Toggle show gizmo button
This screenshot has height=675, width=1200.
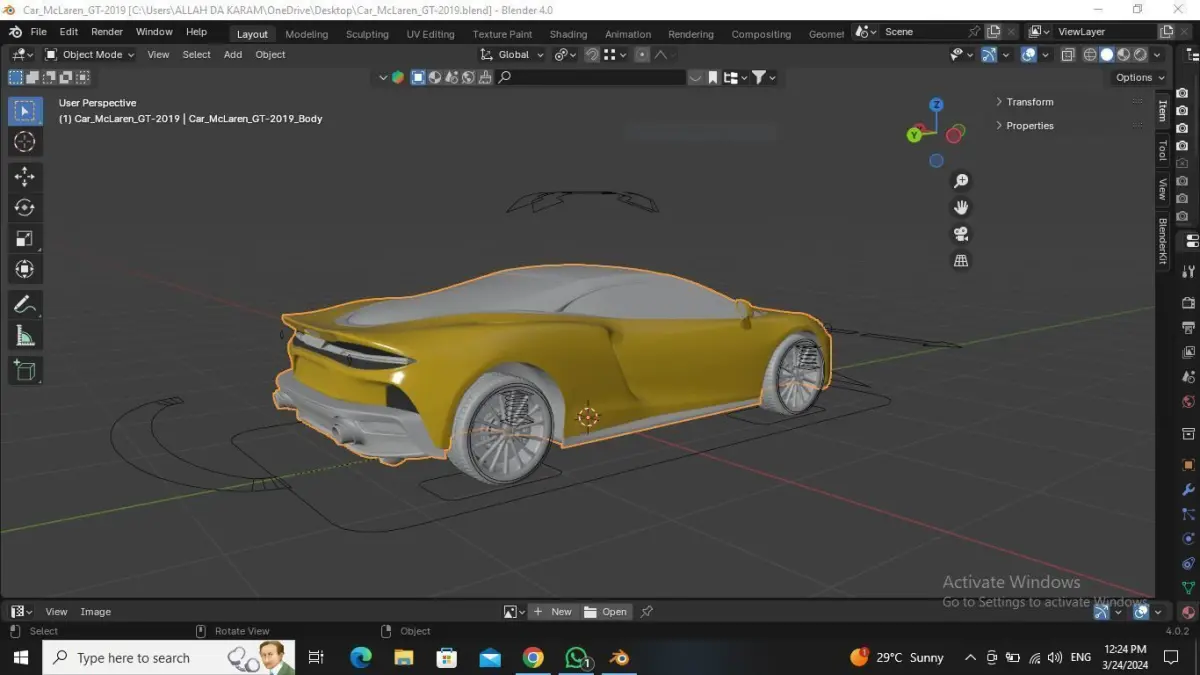989,55
